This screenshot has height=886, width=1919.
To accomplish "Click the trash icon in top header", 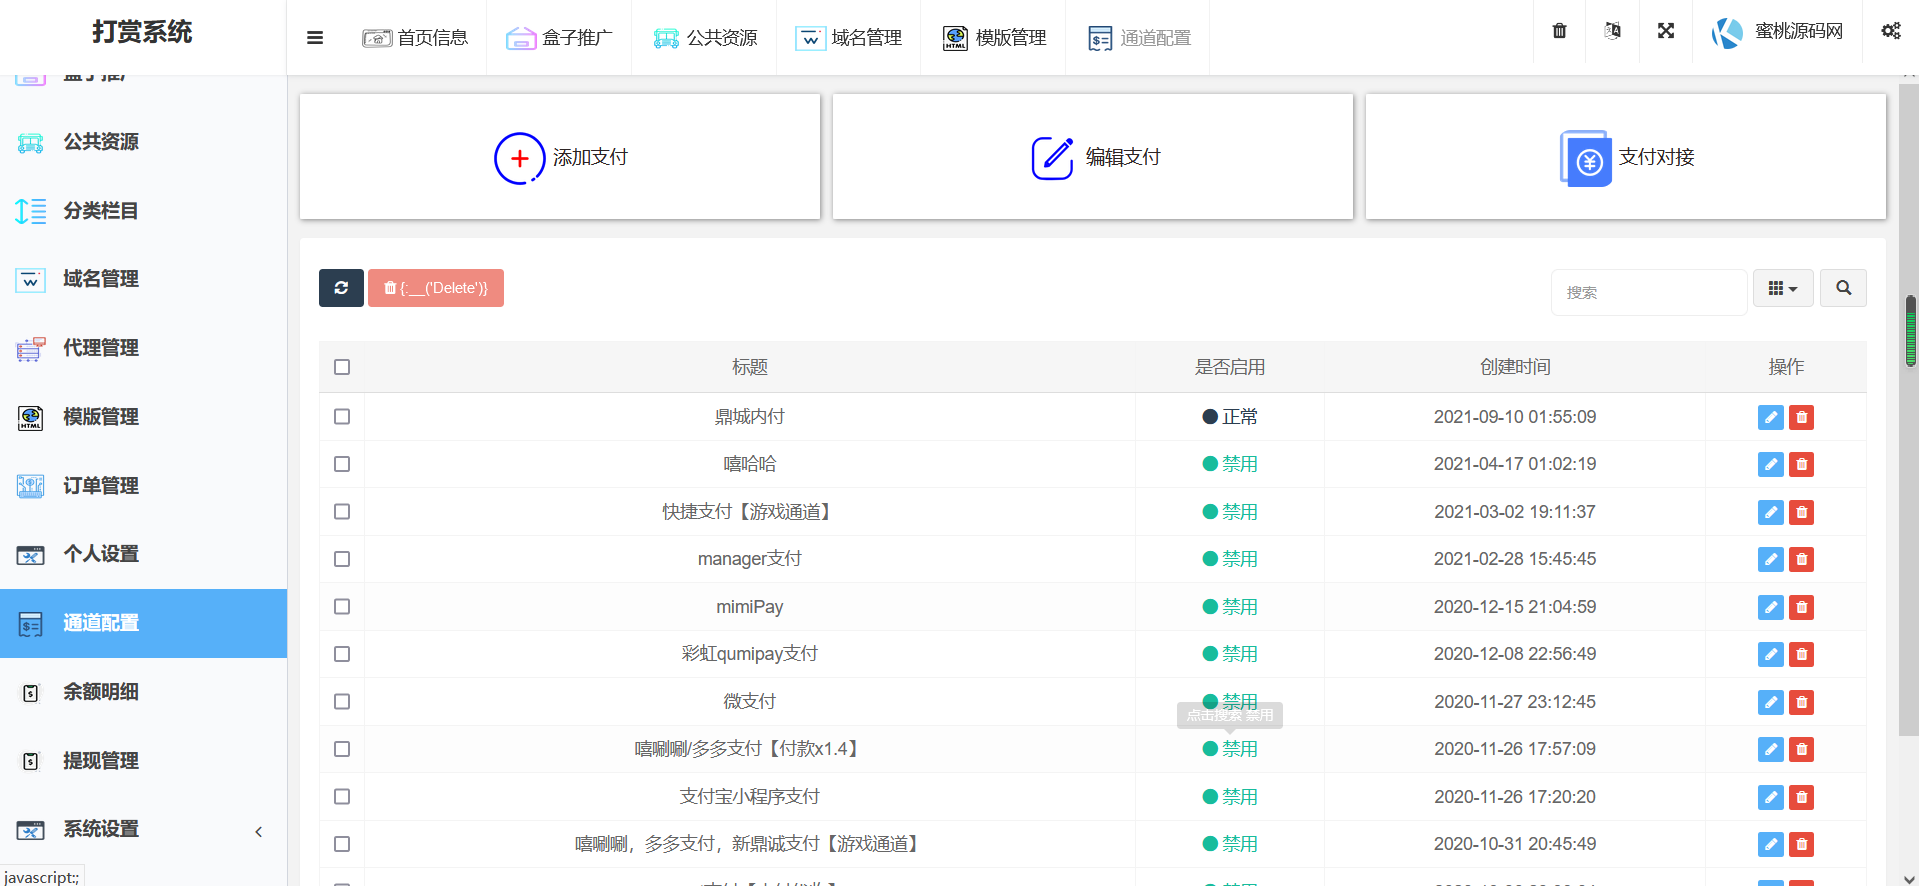I will [1559, 31].
